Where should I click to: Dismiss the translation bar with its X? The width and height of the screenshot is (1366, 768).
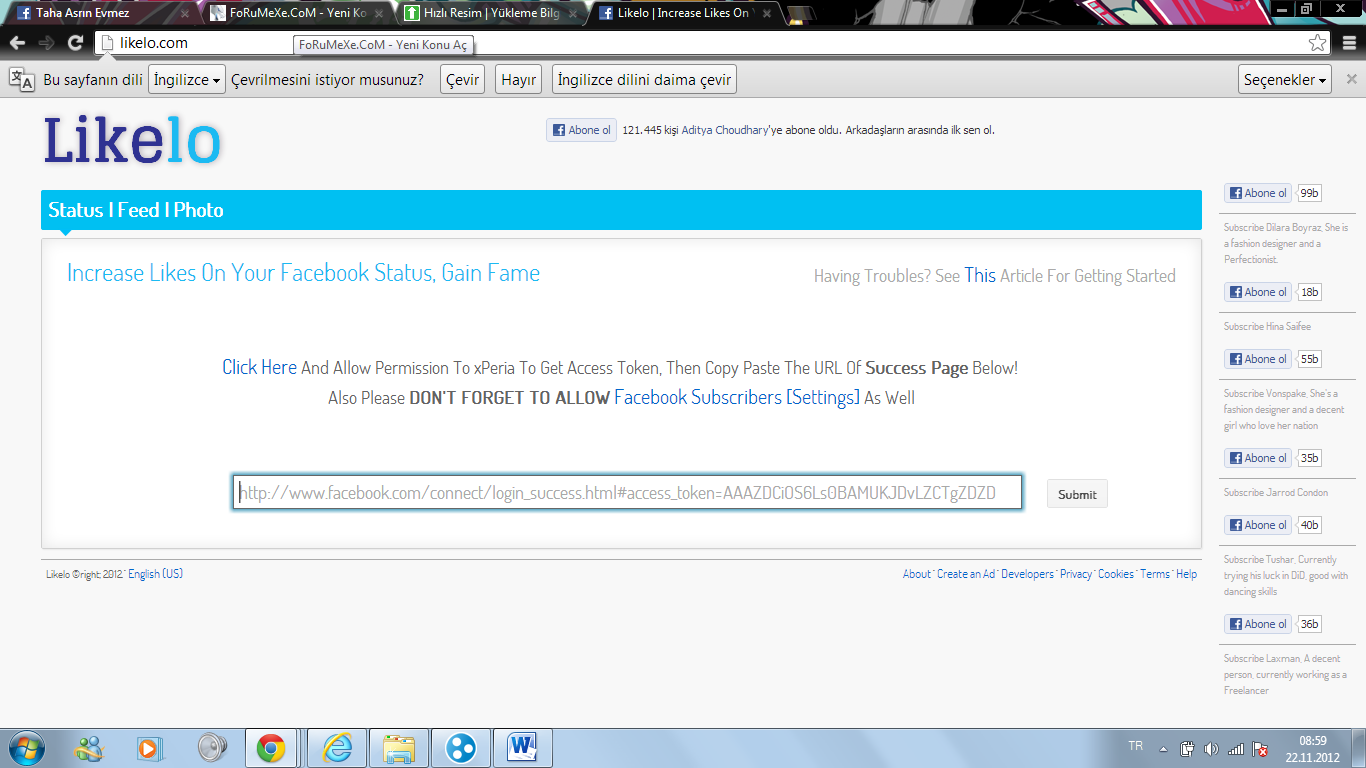(x=1351, y=80)
